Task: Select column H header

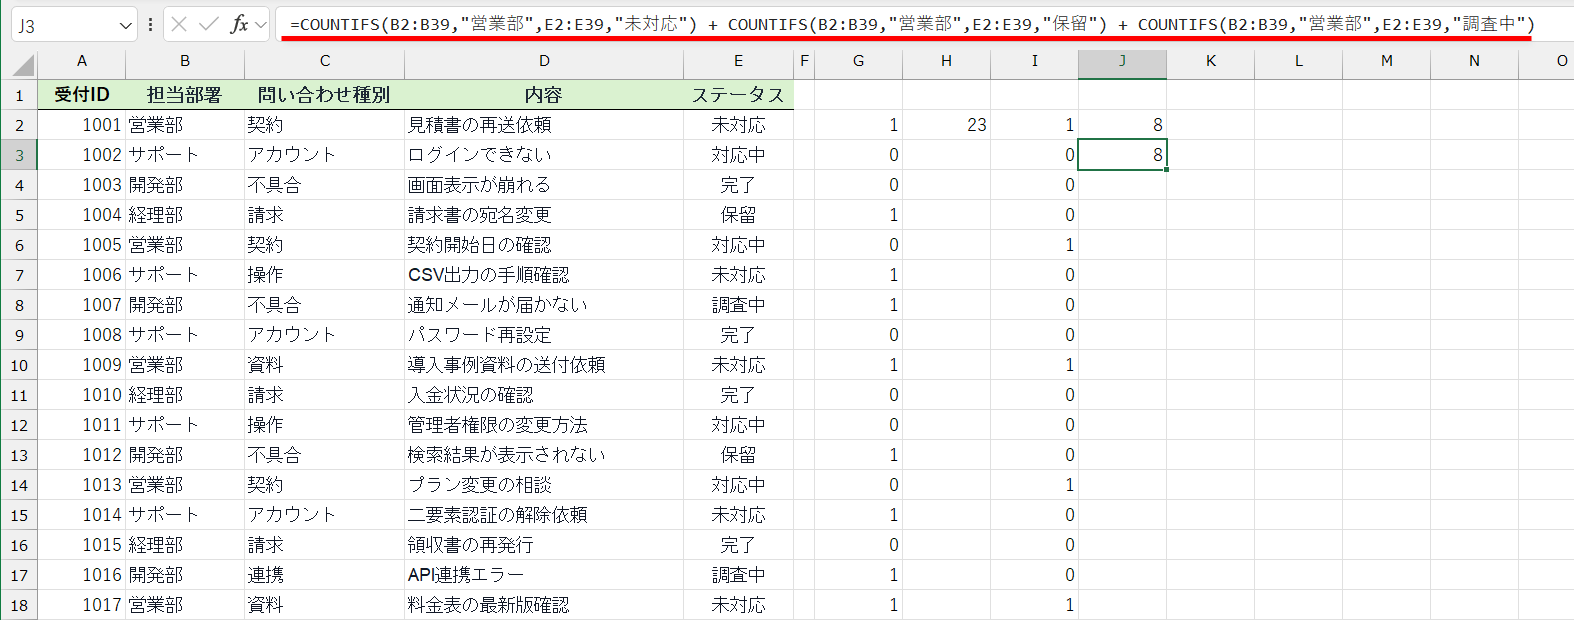Action: pyautogui.click(x=947, y=61)
